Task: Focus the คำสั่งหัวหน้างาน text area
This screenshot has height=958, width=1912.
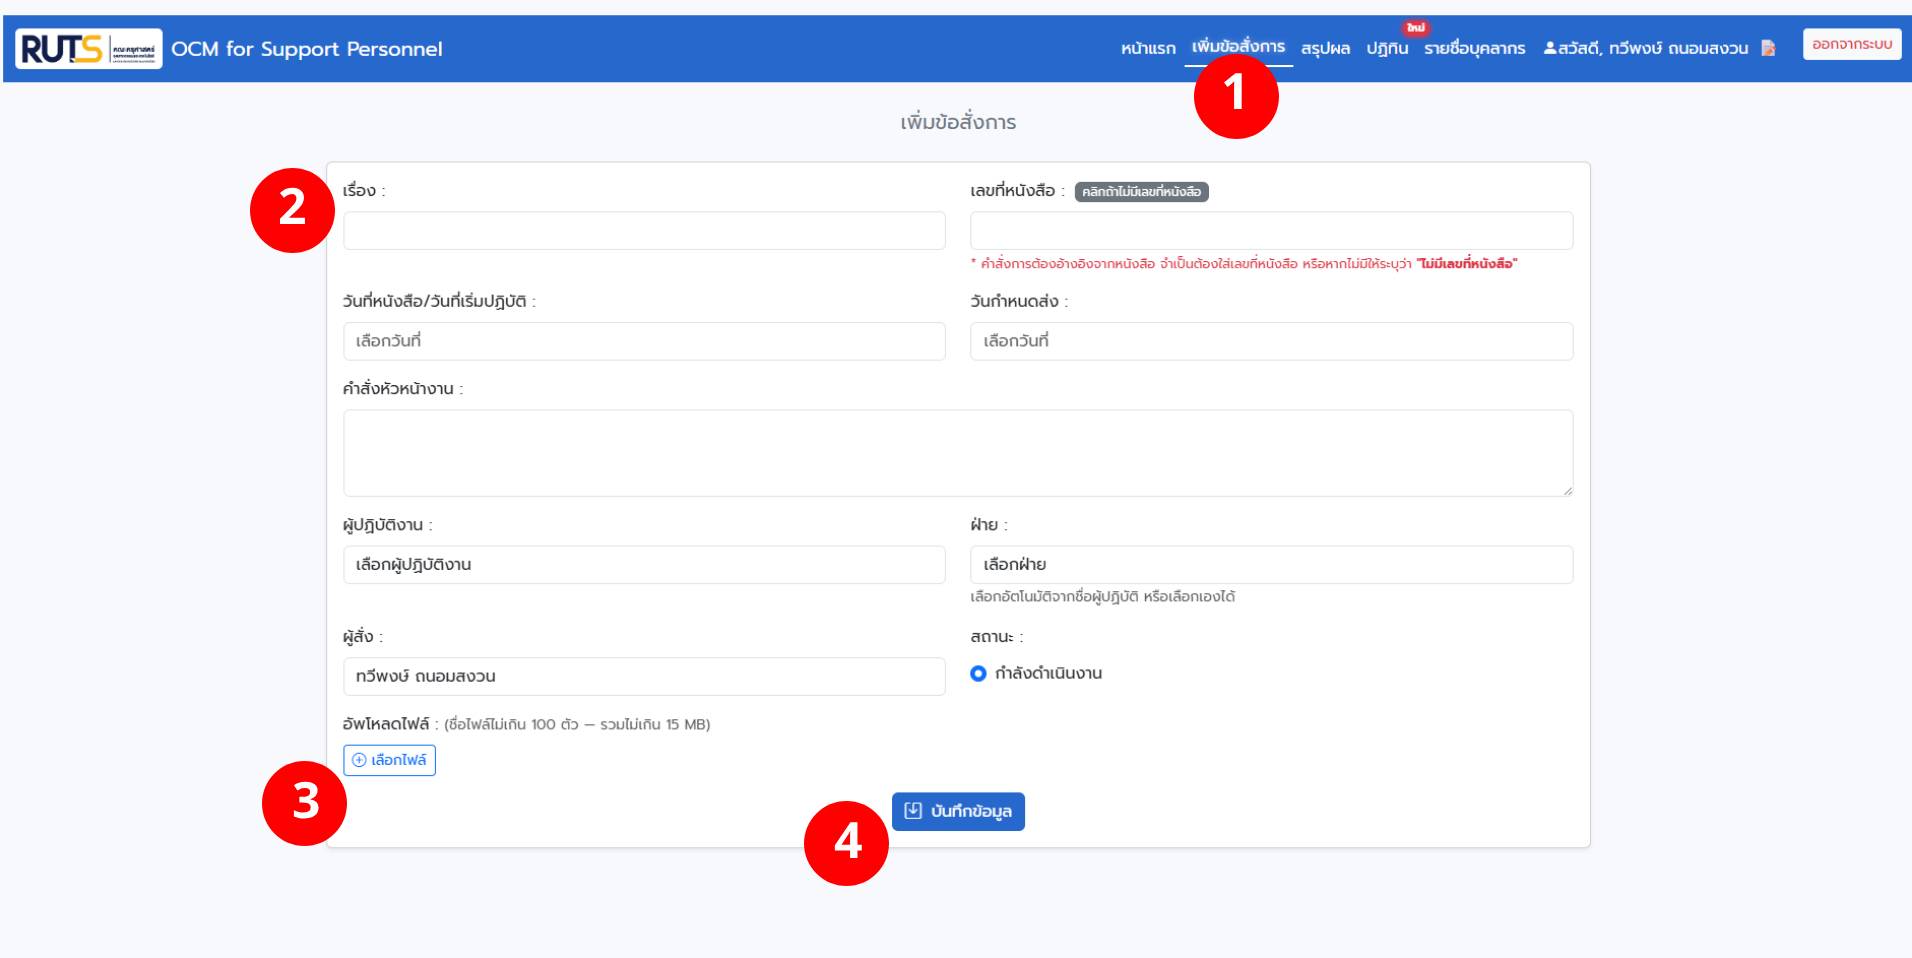Action: click(958, 453)
